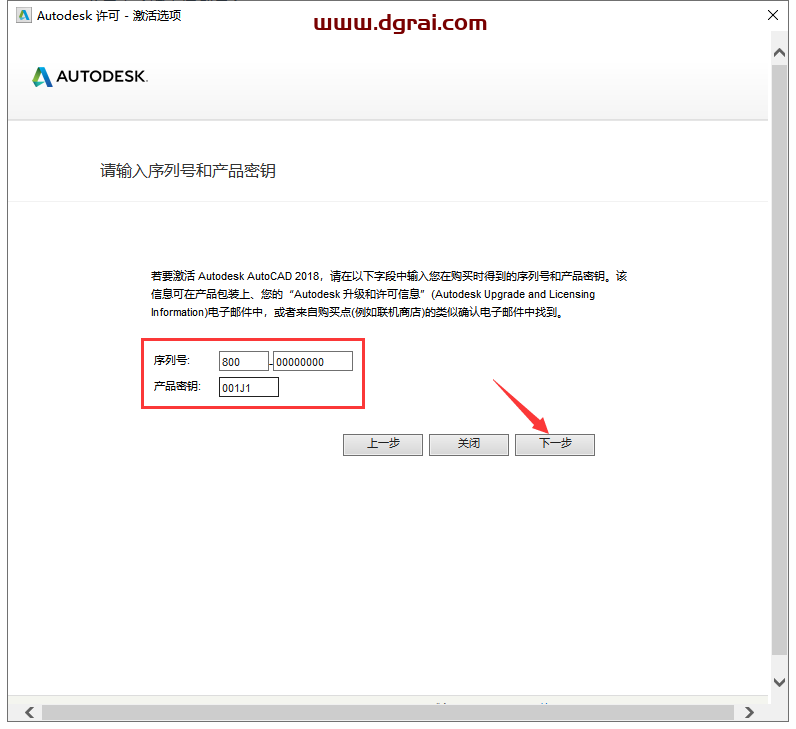Screen dimensions: 796x729
Task: Click the text Autodesk AutoCAD 2018 in the instructions
Action: [x=258, y=276]
